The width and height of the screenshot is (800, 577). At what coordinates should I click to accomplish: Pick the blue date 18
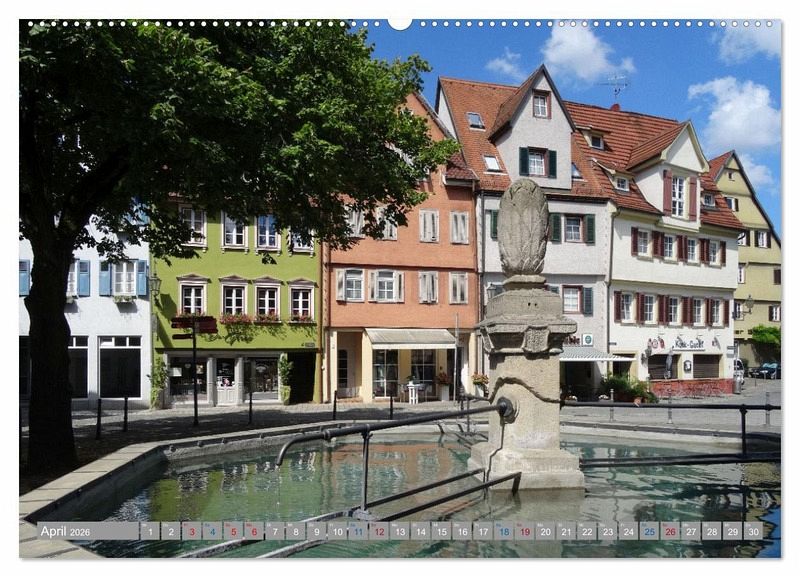click(x=504, y=531)
